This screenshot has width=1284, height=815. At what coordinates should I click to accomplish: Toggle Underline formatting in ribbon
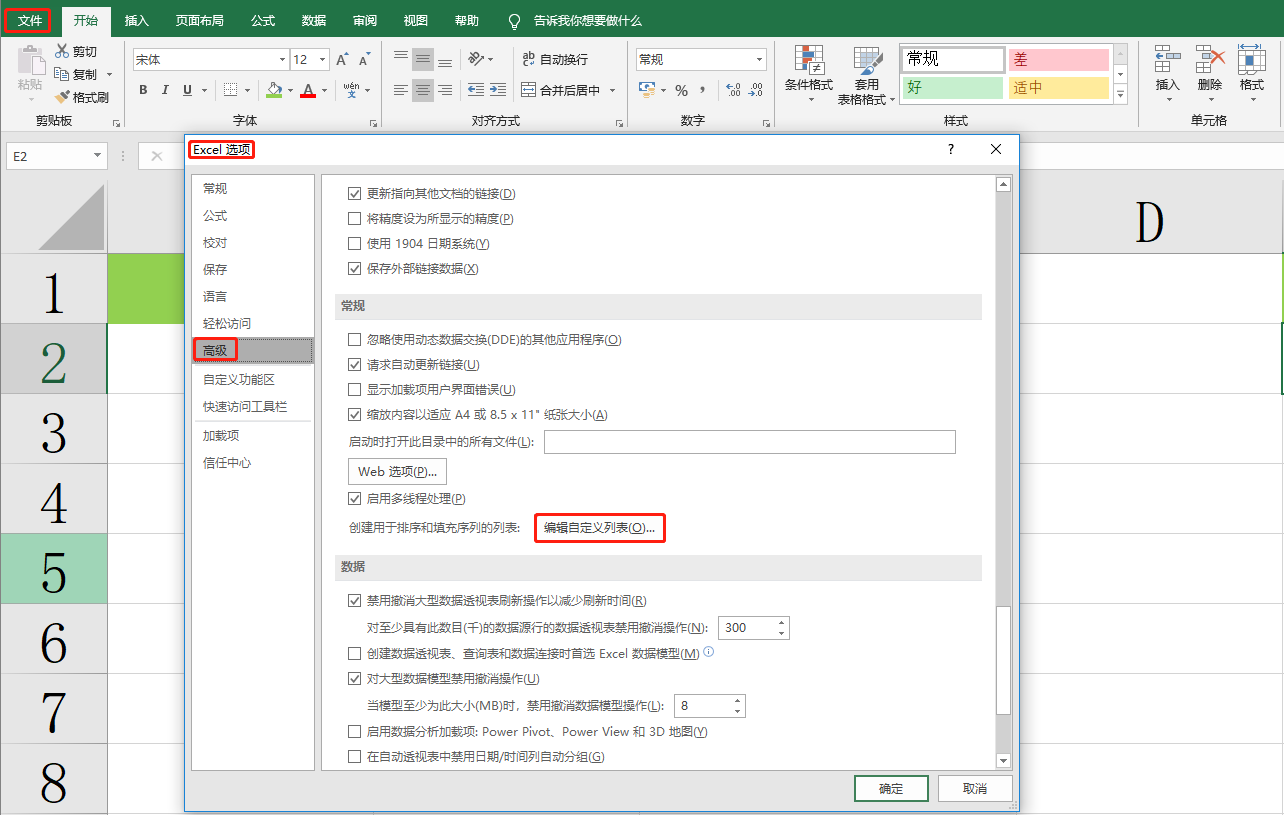(188, 91)
